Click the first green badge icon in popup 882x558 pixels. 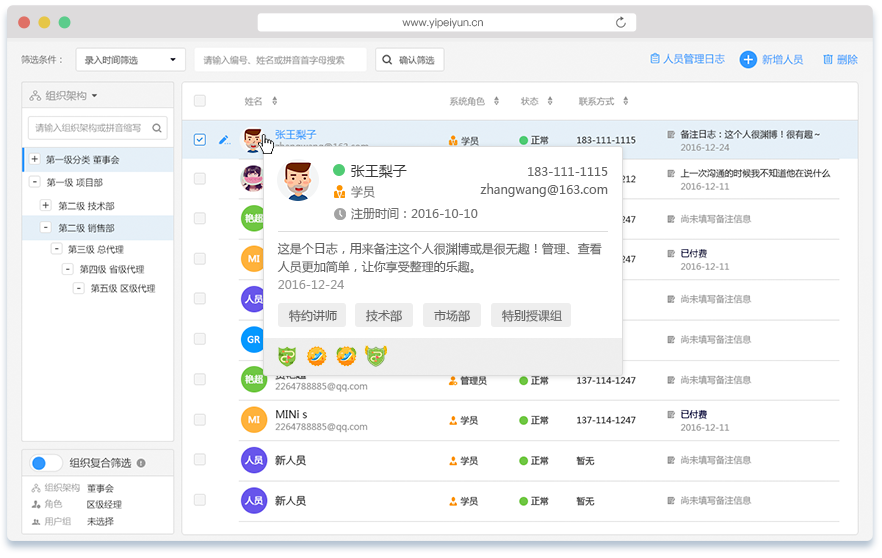point(287,355)
